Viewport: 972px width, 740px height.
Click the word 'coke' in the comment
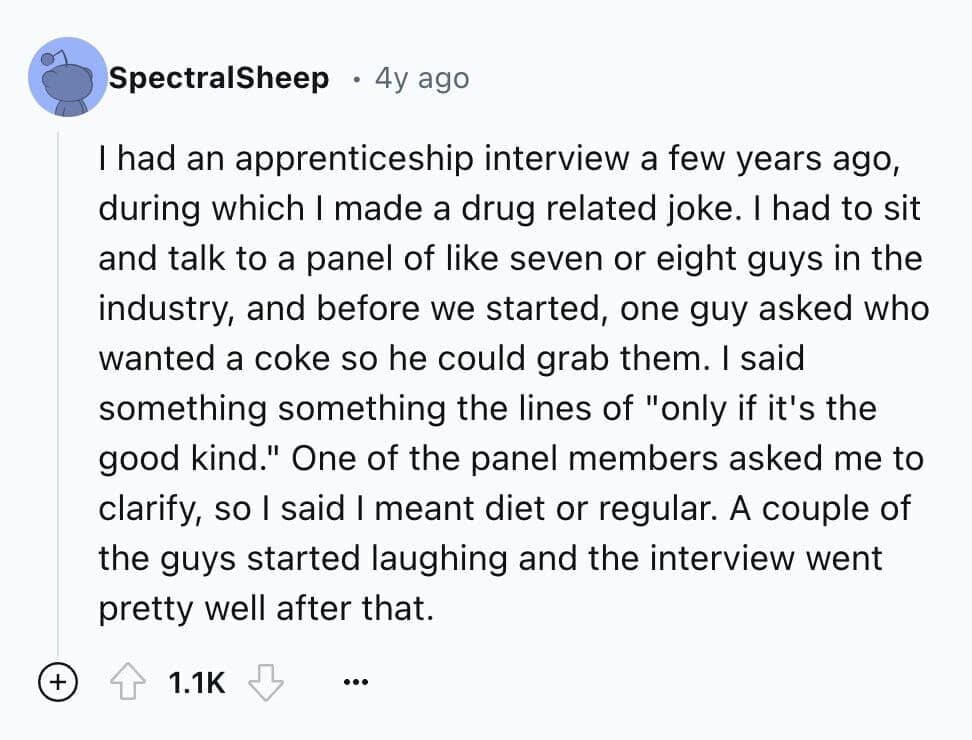(x=274, y=358)
